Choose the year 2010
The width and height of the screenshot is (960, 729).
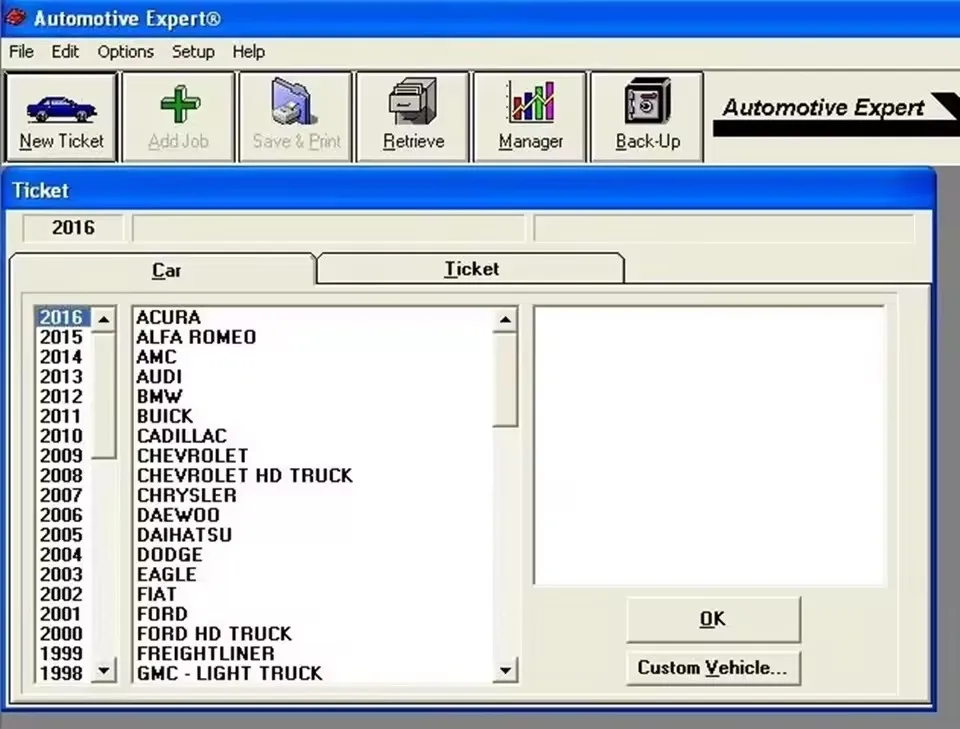[x=62, y=435]
